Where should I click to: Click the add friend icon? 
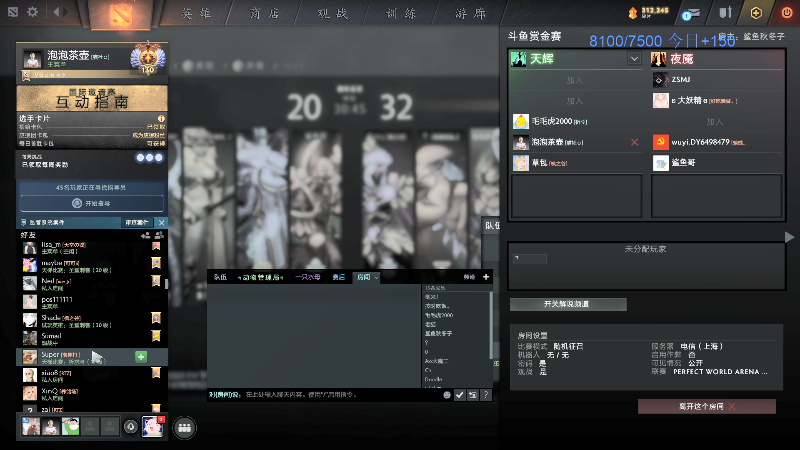(145, 235)
